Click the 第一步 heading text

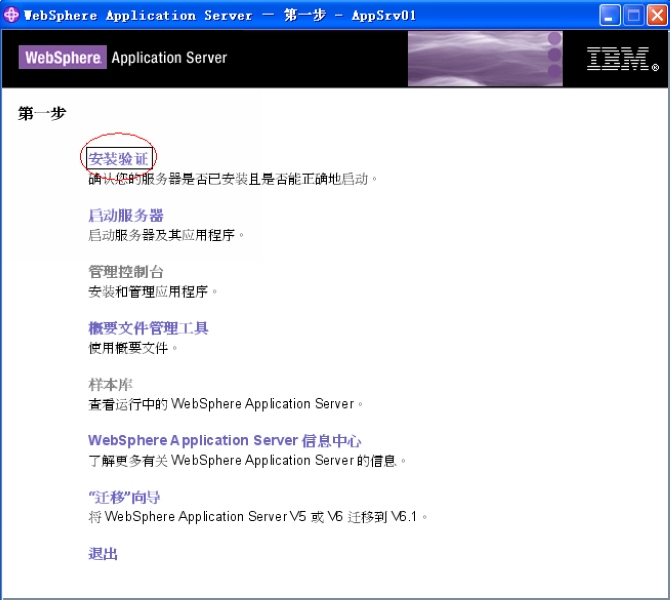tap(42, 114)
